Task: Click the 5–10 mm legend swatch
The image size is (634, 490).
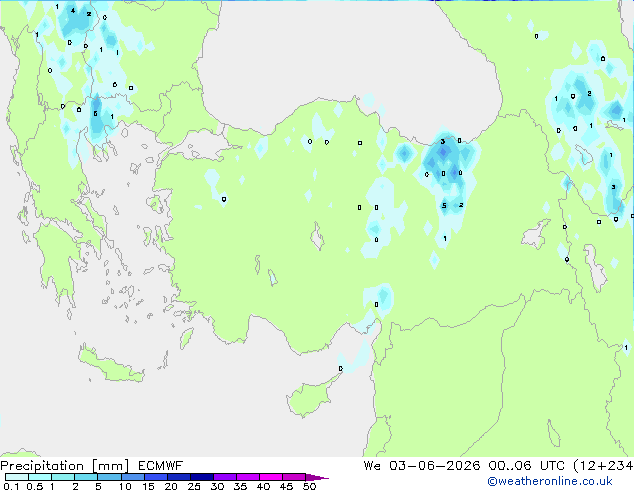Action: click(109, 477)
